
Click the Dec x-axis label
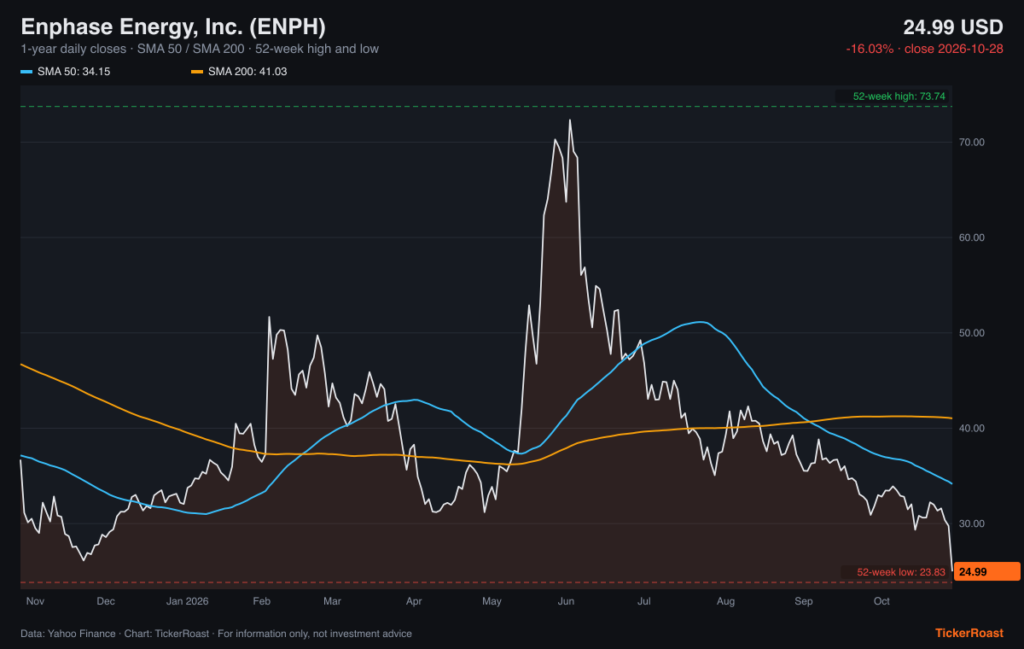[106, 601]
